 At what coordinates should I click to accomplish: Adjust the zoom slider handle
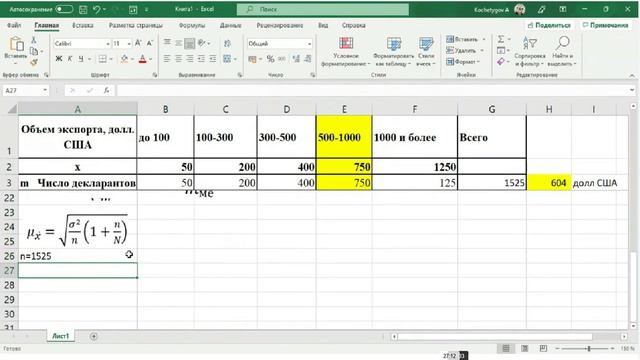click(x=589, y=349)
